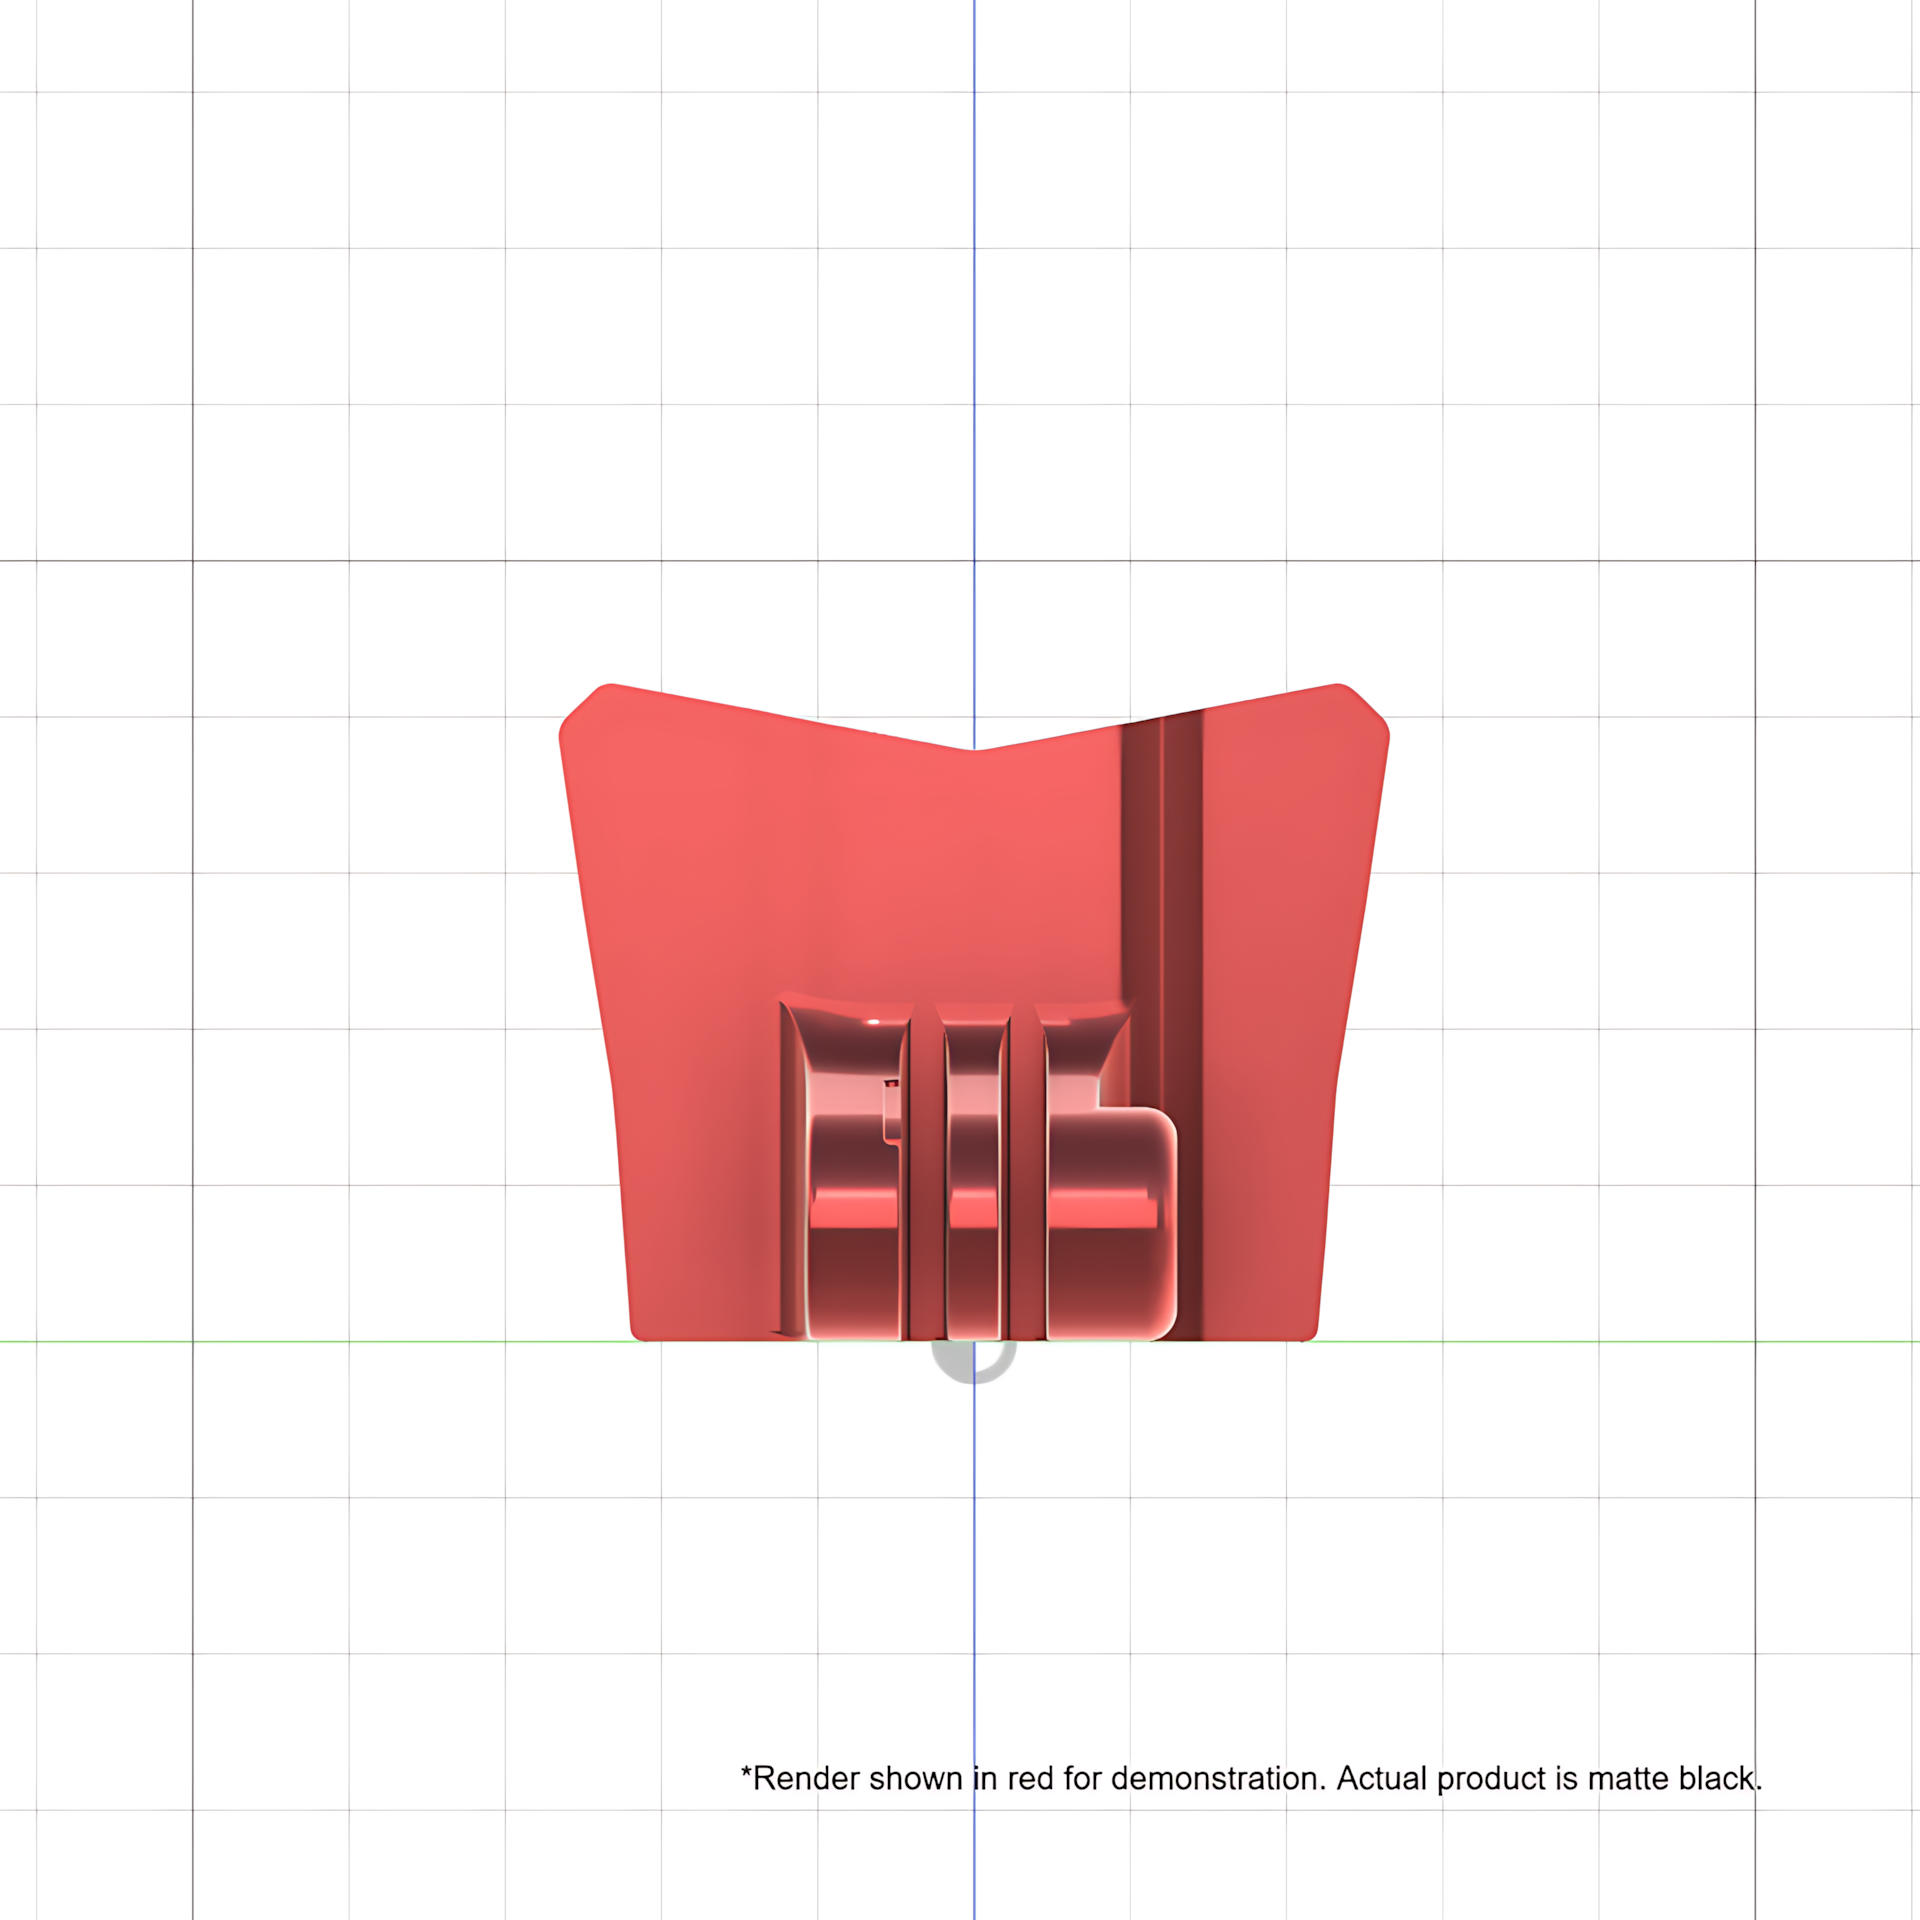Click the model's top-right chamfered corner
The height and width of the screenshot is (1920, 1920).
point(1364,709)
